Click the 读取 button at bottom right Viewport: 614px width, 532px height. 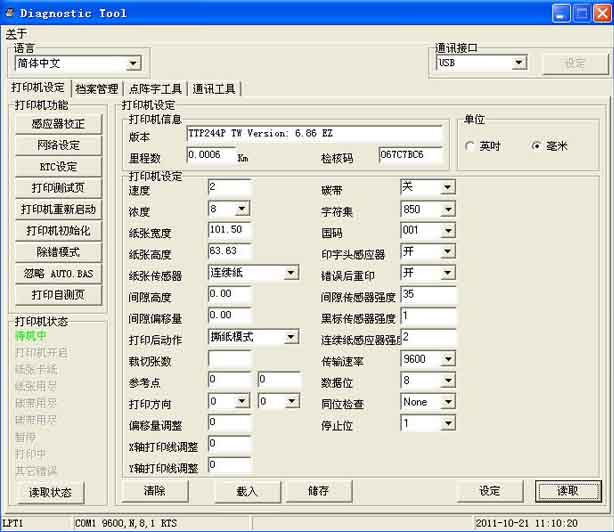point(568,491)
